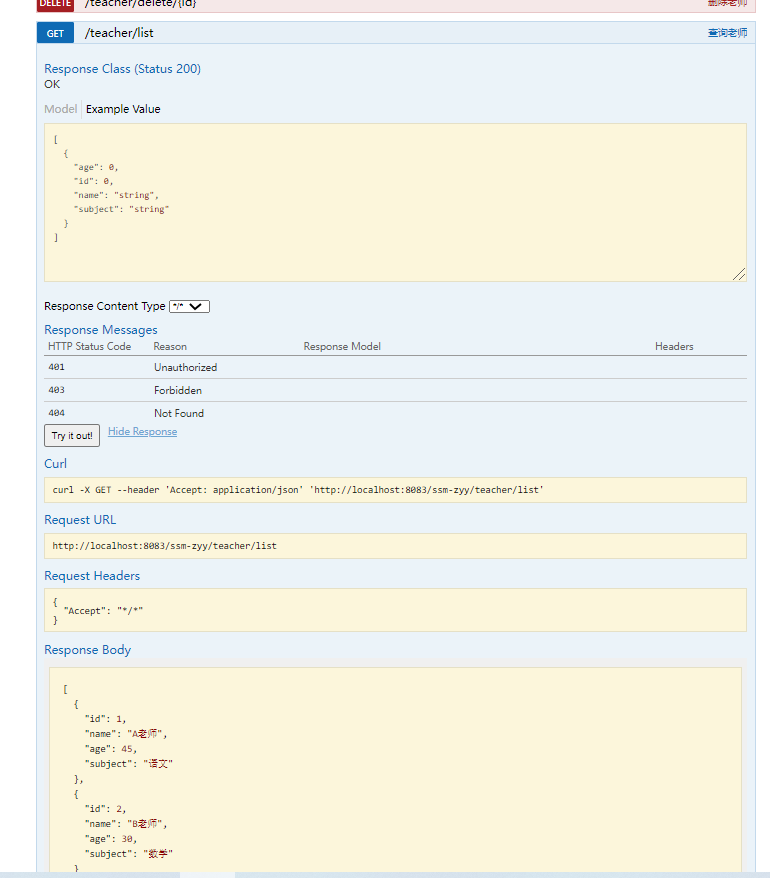The width and height of the screenshot is (770, 878).
Task: Click the "name": "string" example line
Action: coord(116,195)
